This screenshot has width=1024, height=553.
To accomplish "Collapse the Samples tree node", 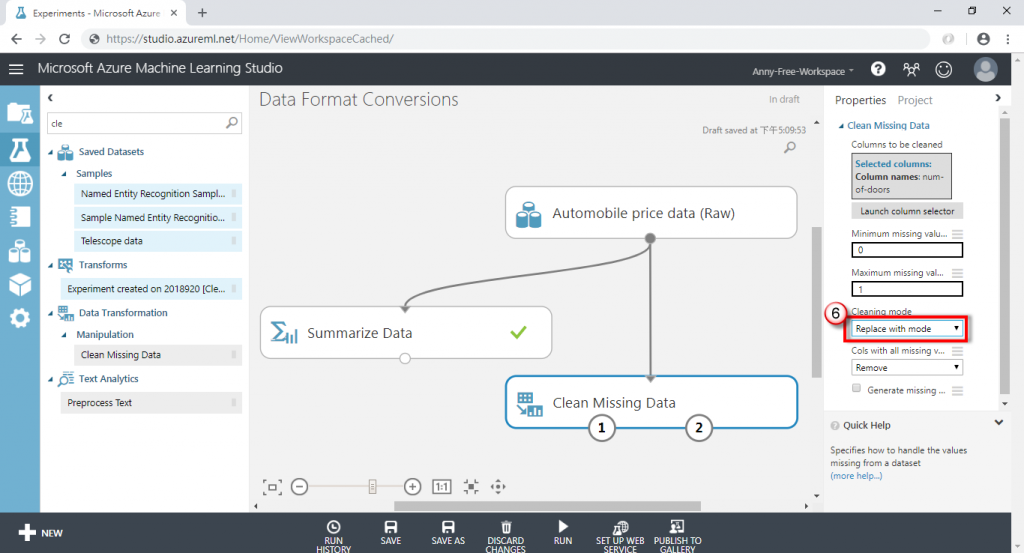I will tap(64, 174).
